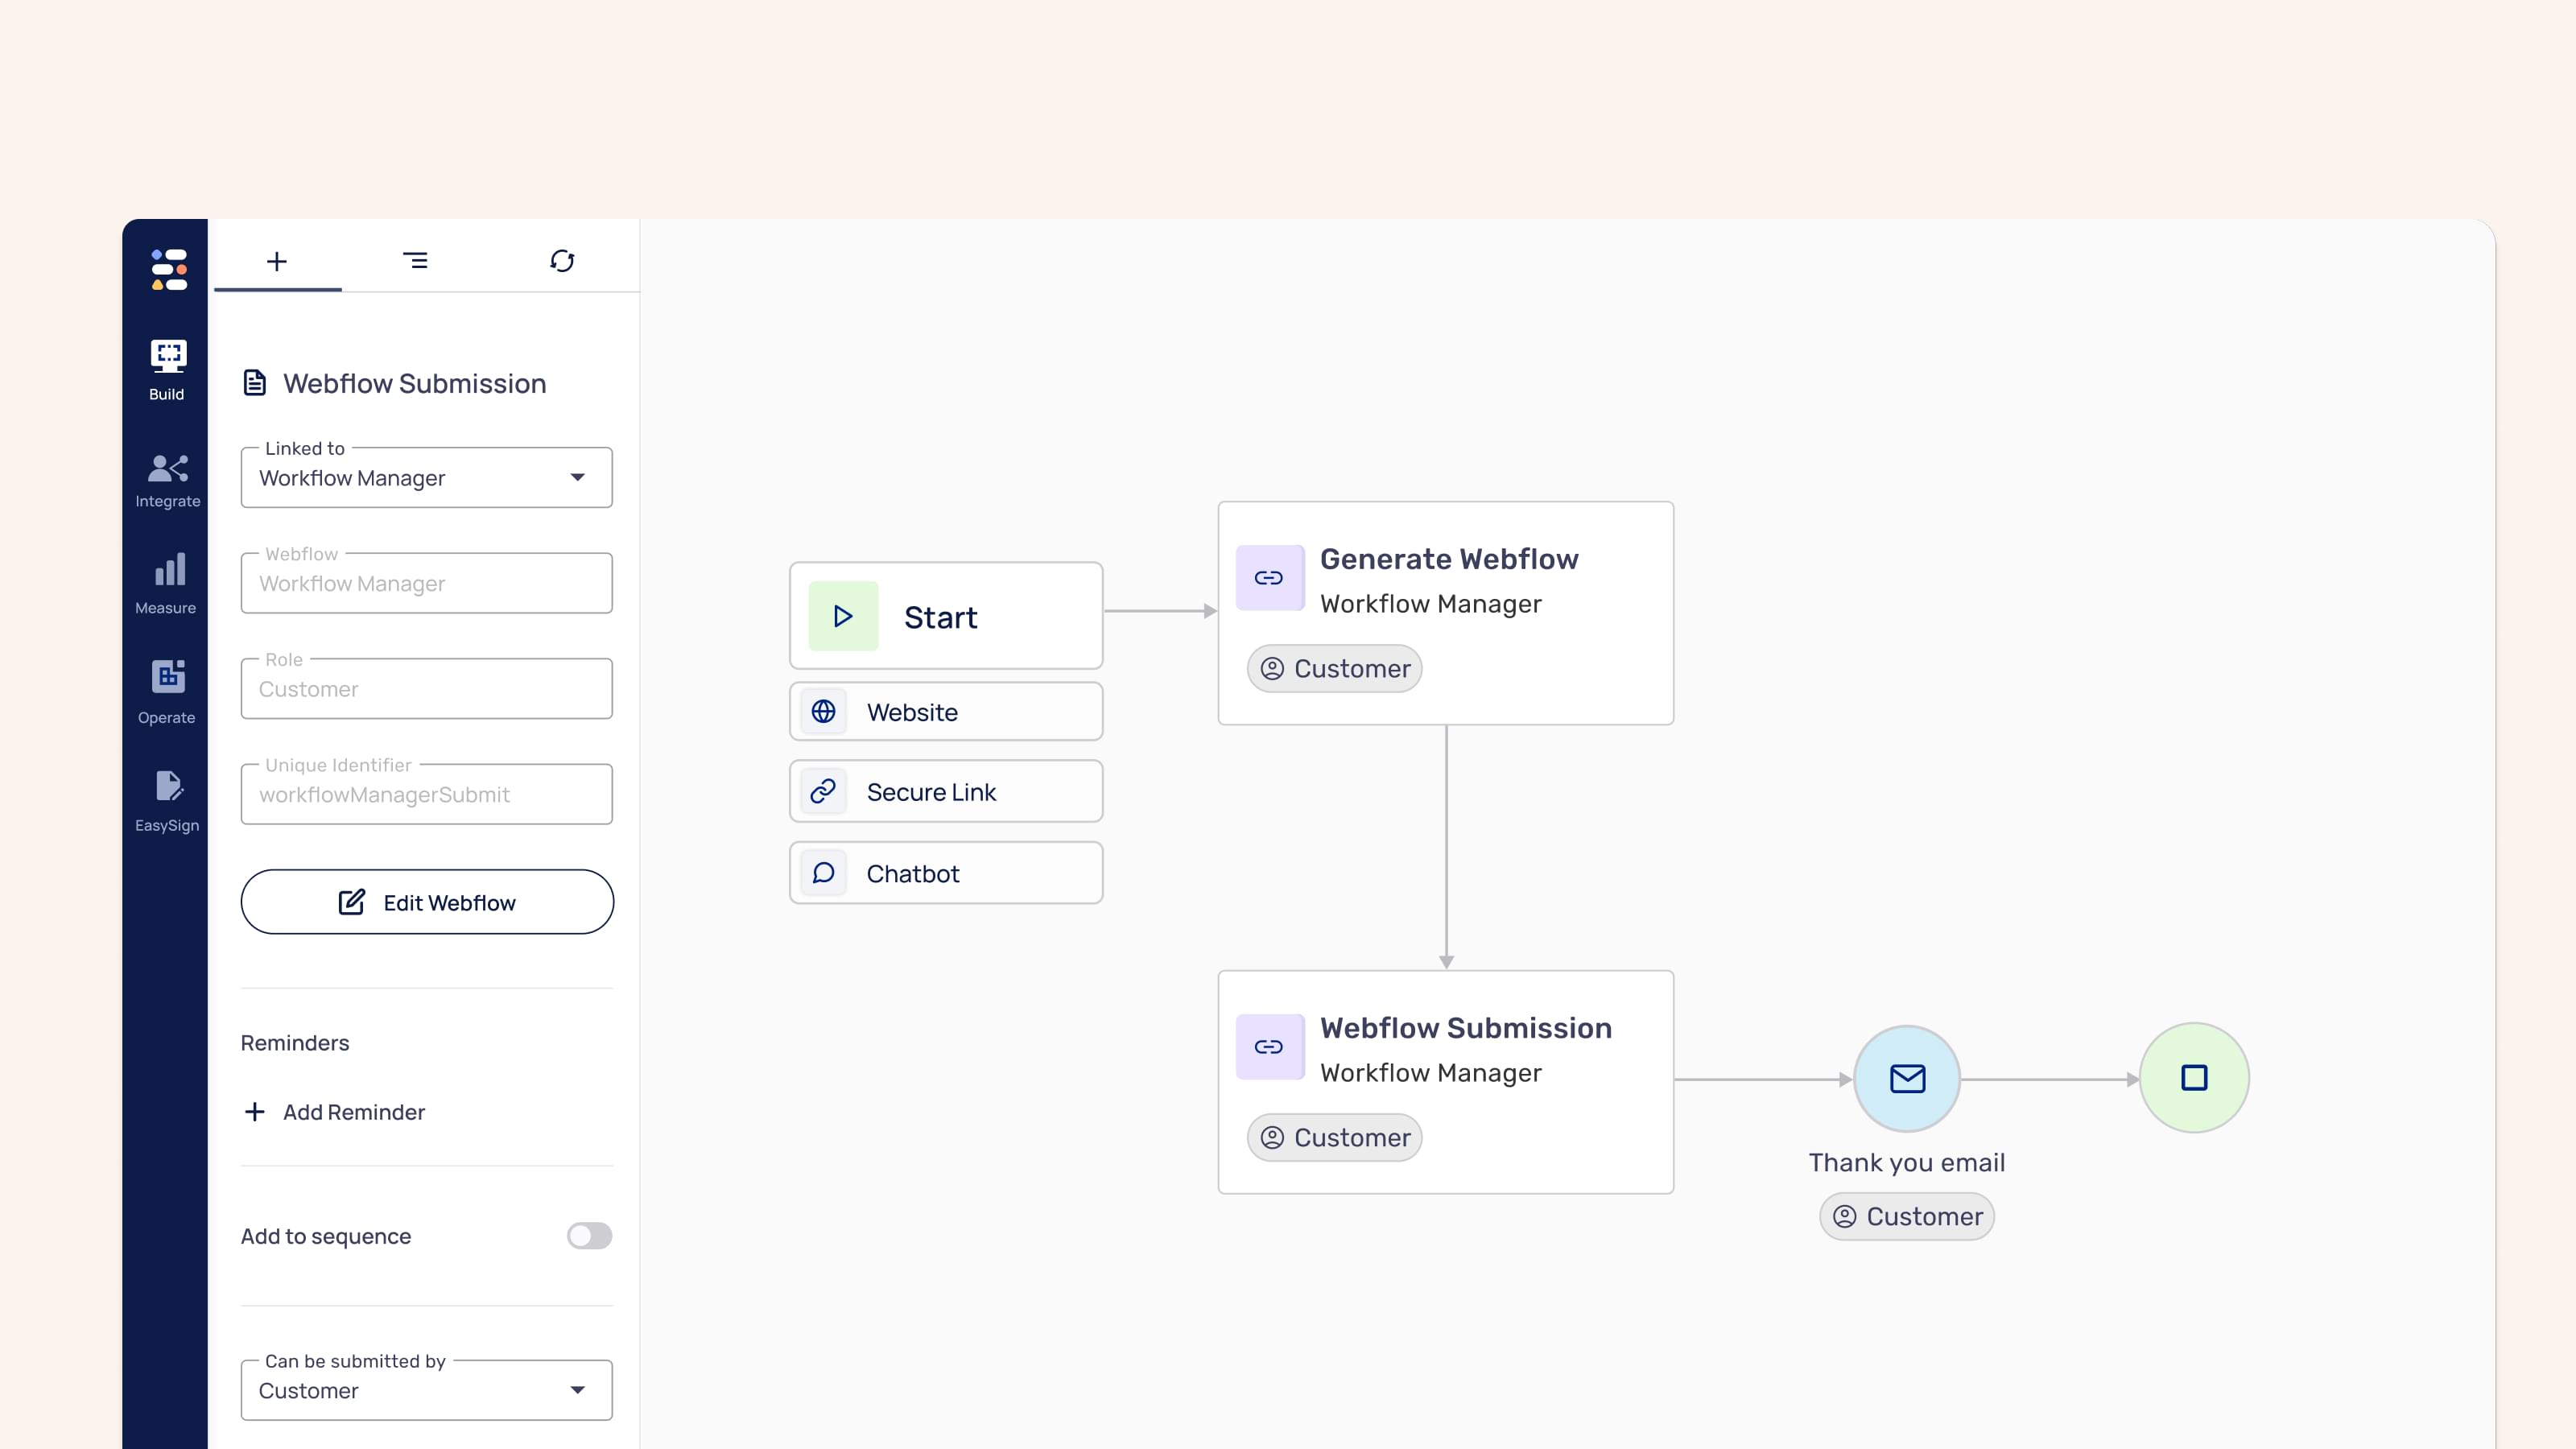Expand the Linked to dropdown
The image size is (2576, 1449).
click(426, 478)
